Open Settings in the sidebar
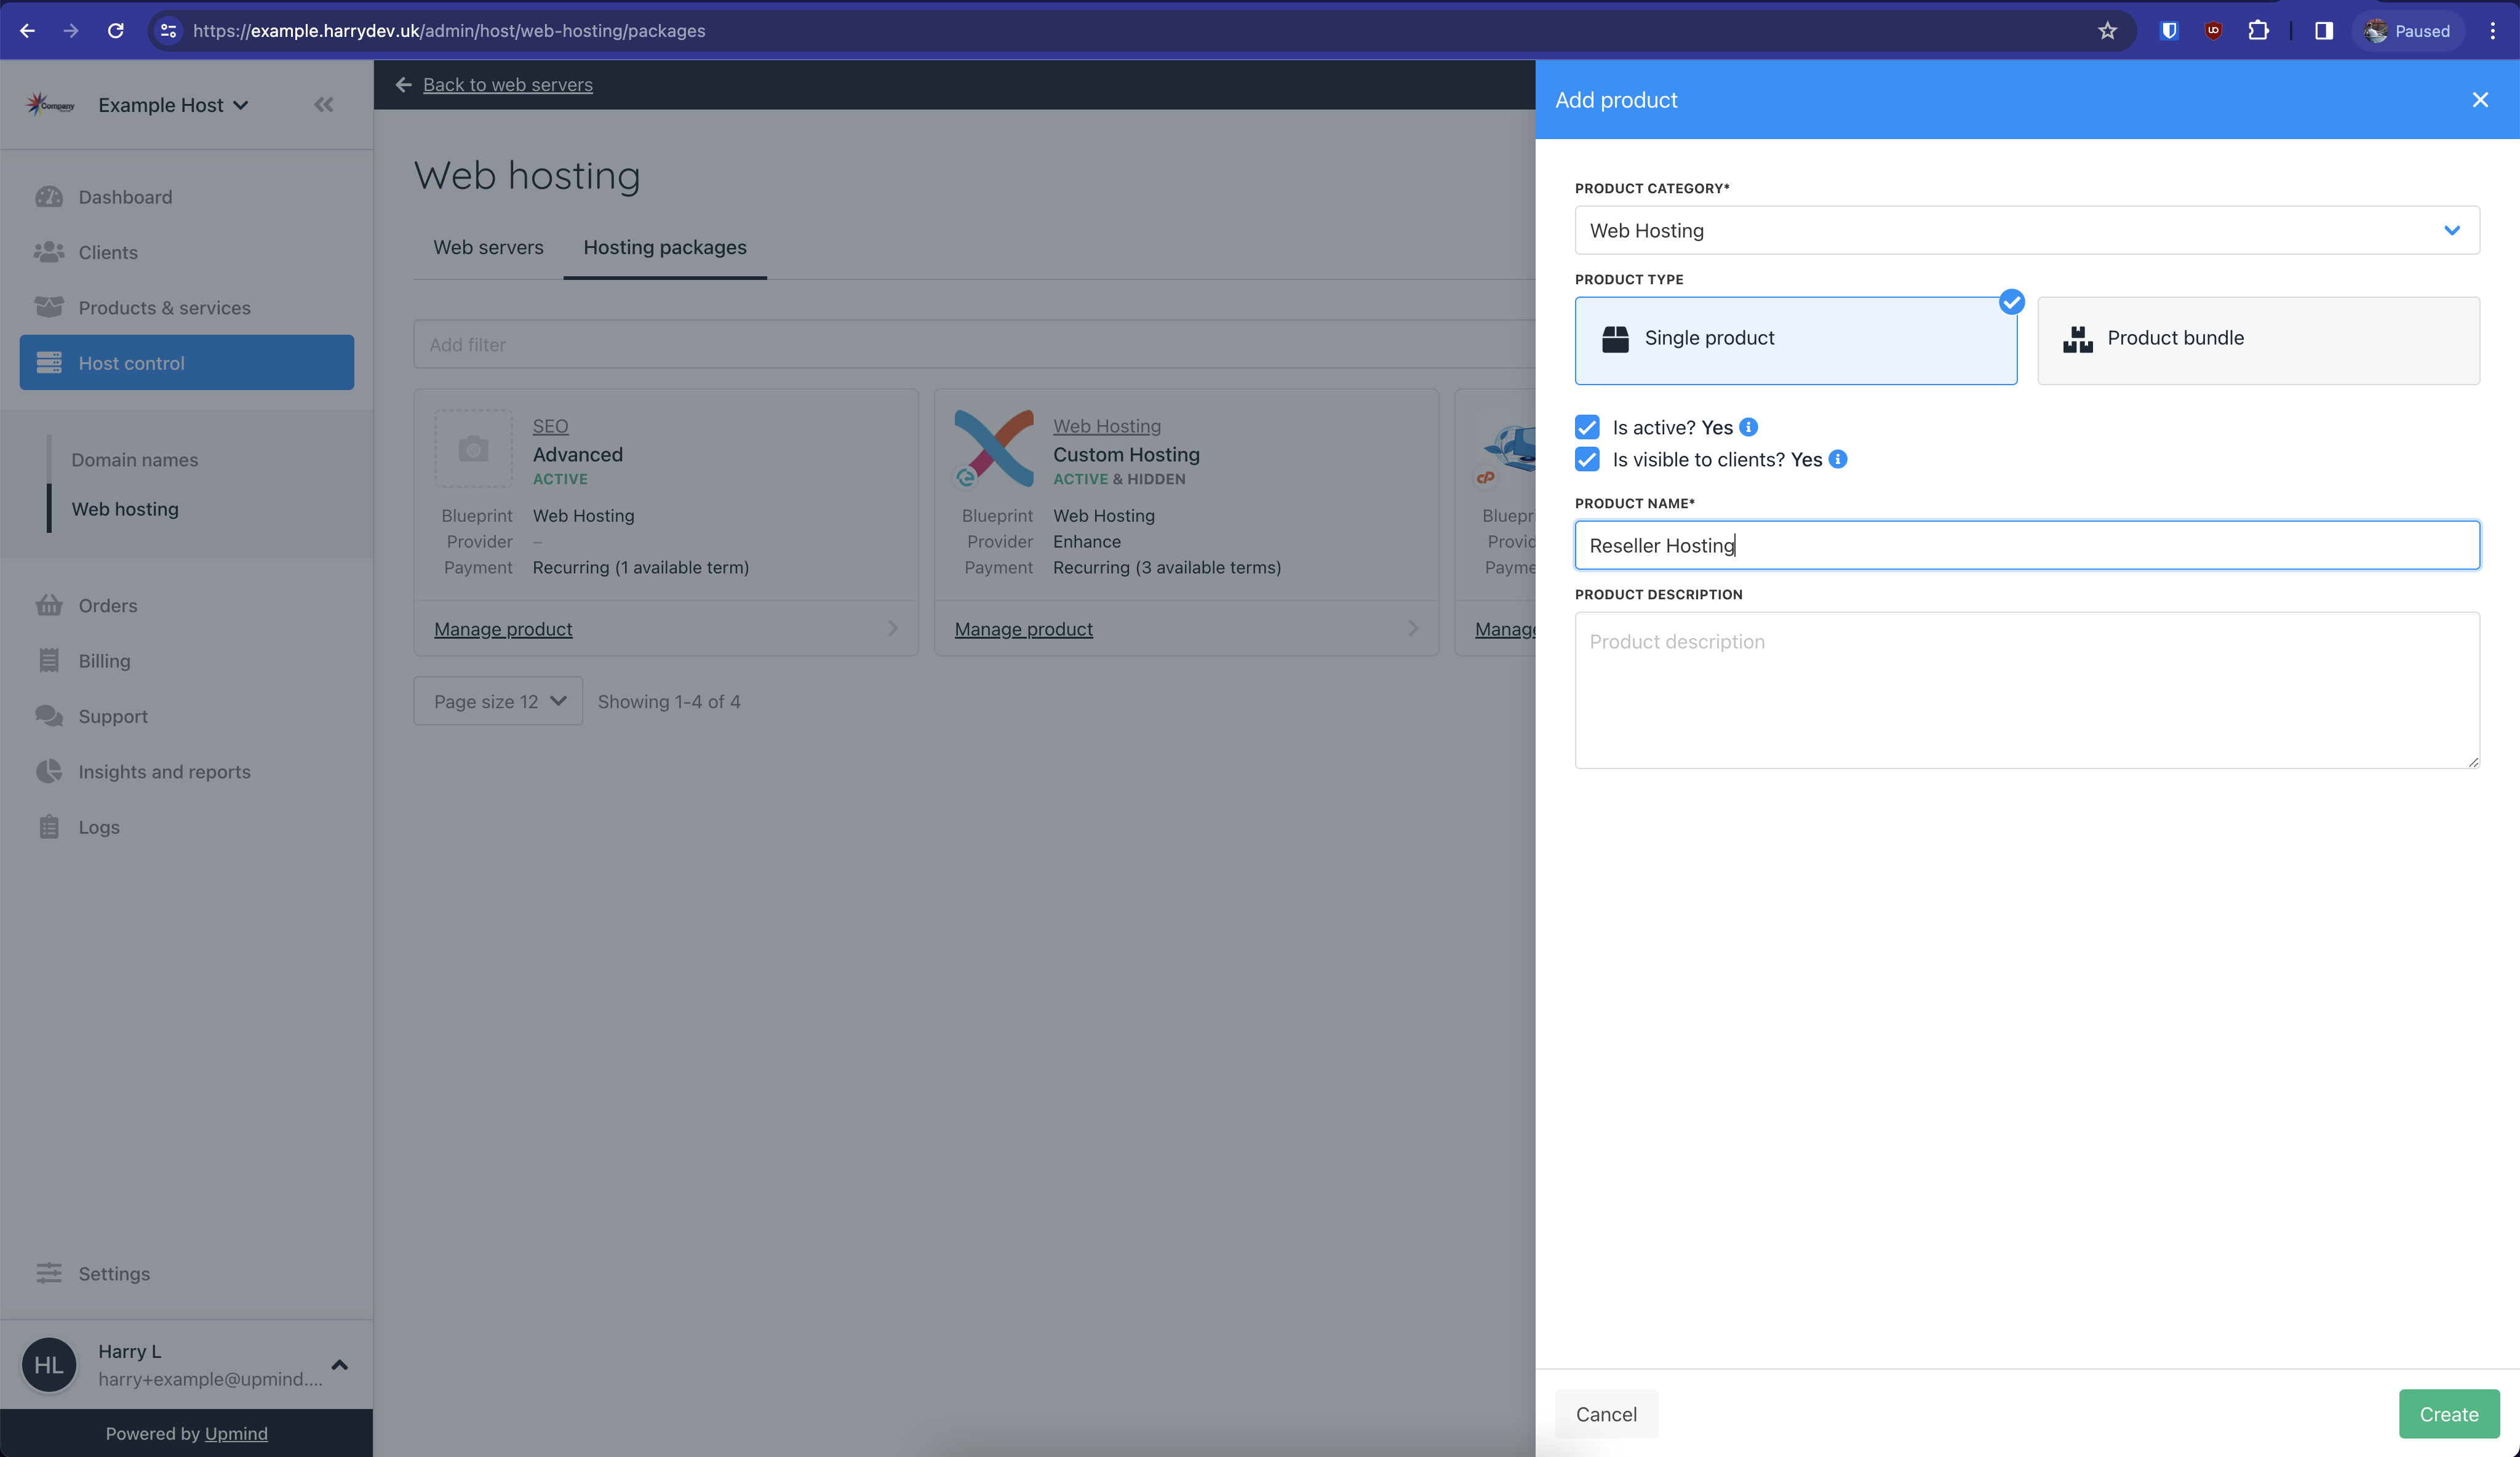 [x=187, y=1273]
